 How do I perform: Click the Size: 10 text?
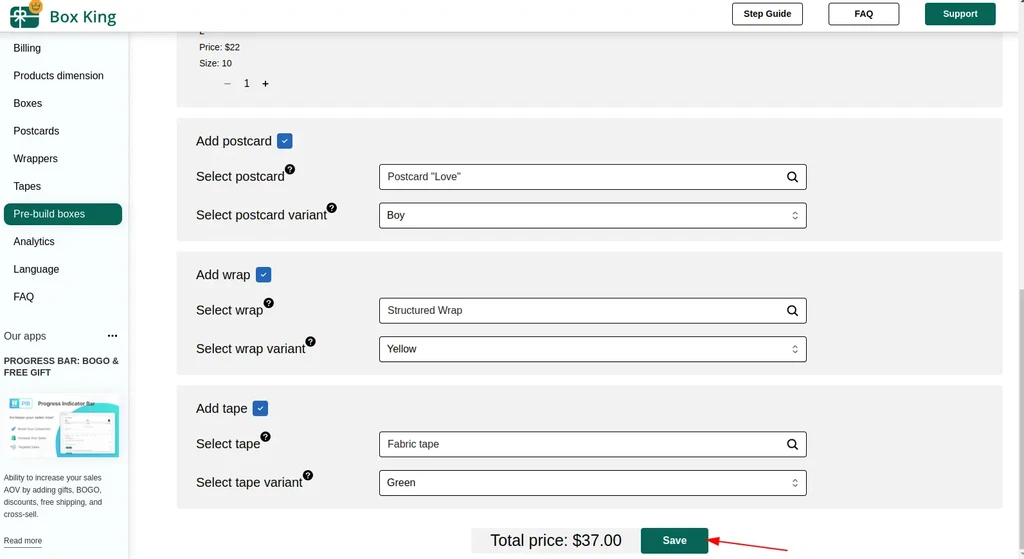pos(216,63)
